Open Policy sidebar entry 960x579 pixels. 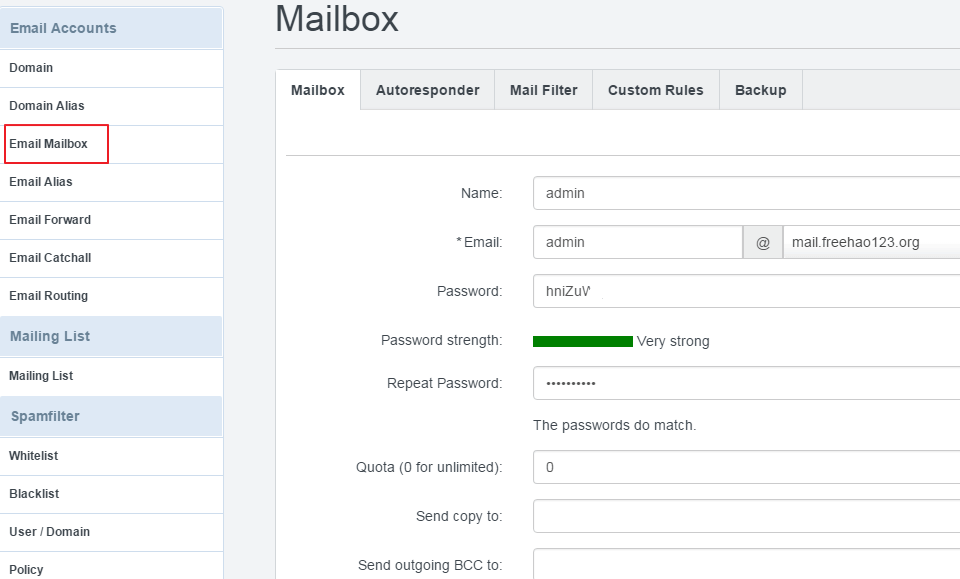[x=111, y=567]
